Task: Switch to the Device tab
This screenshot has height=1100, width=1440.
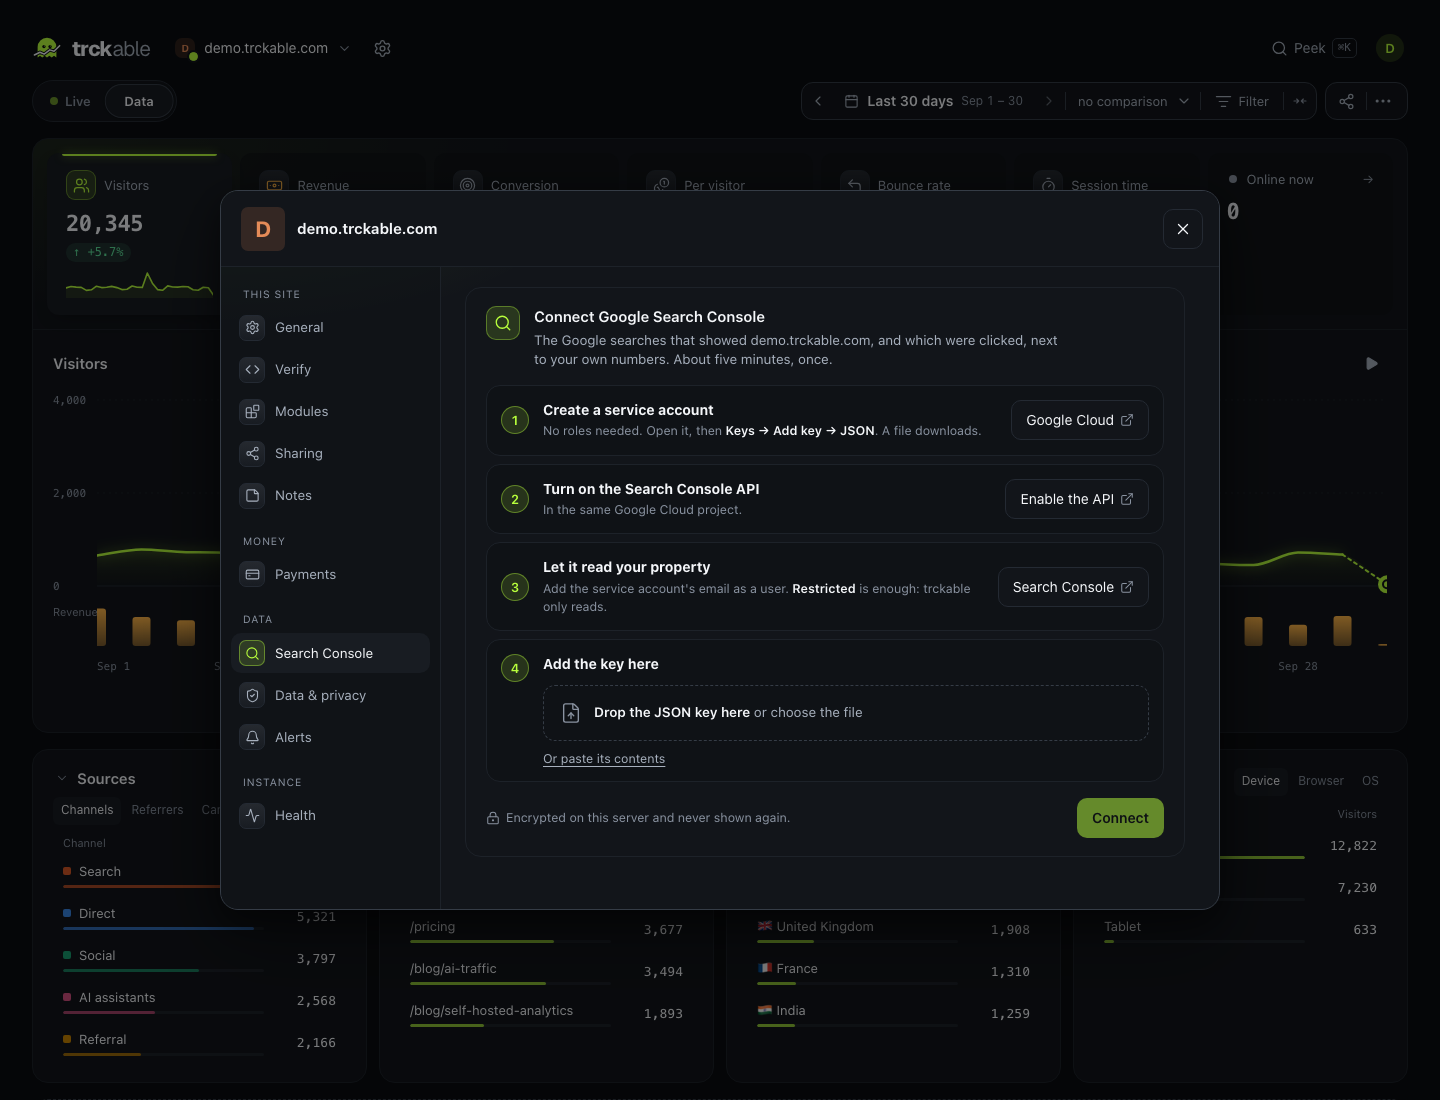Action: point(1260,781)
